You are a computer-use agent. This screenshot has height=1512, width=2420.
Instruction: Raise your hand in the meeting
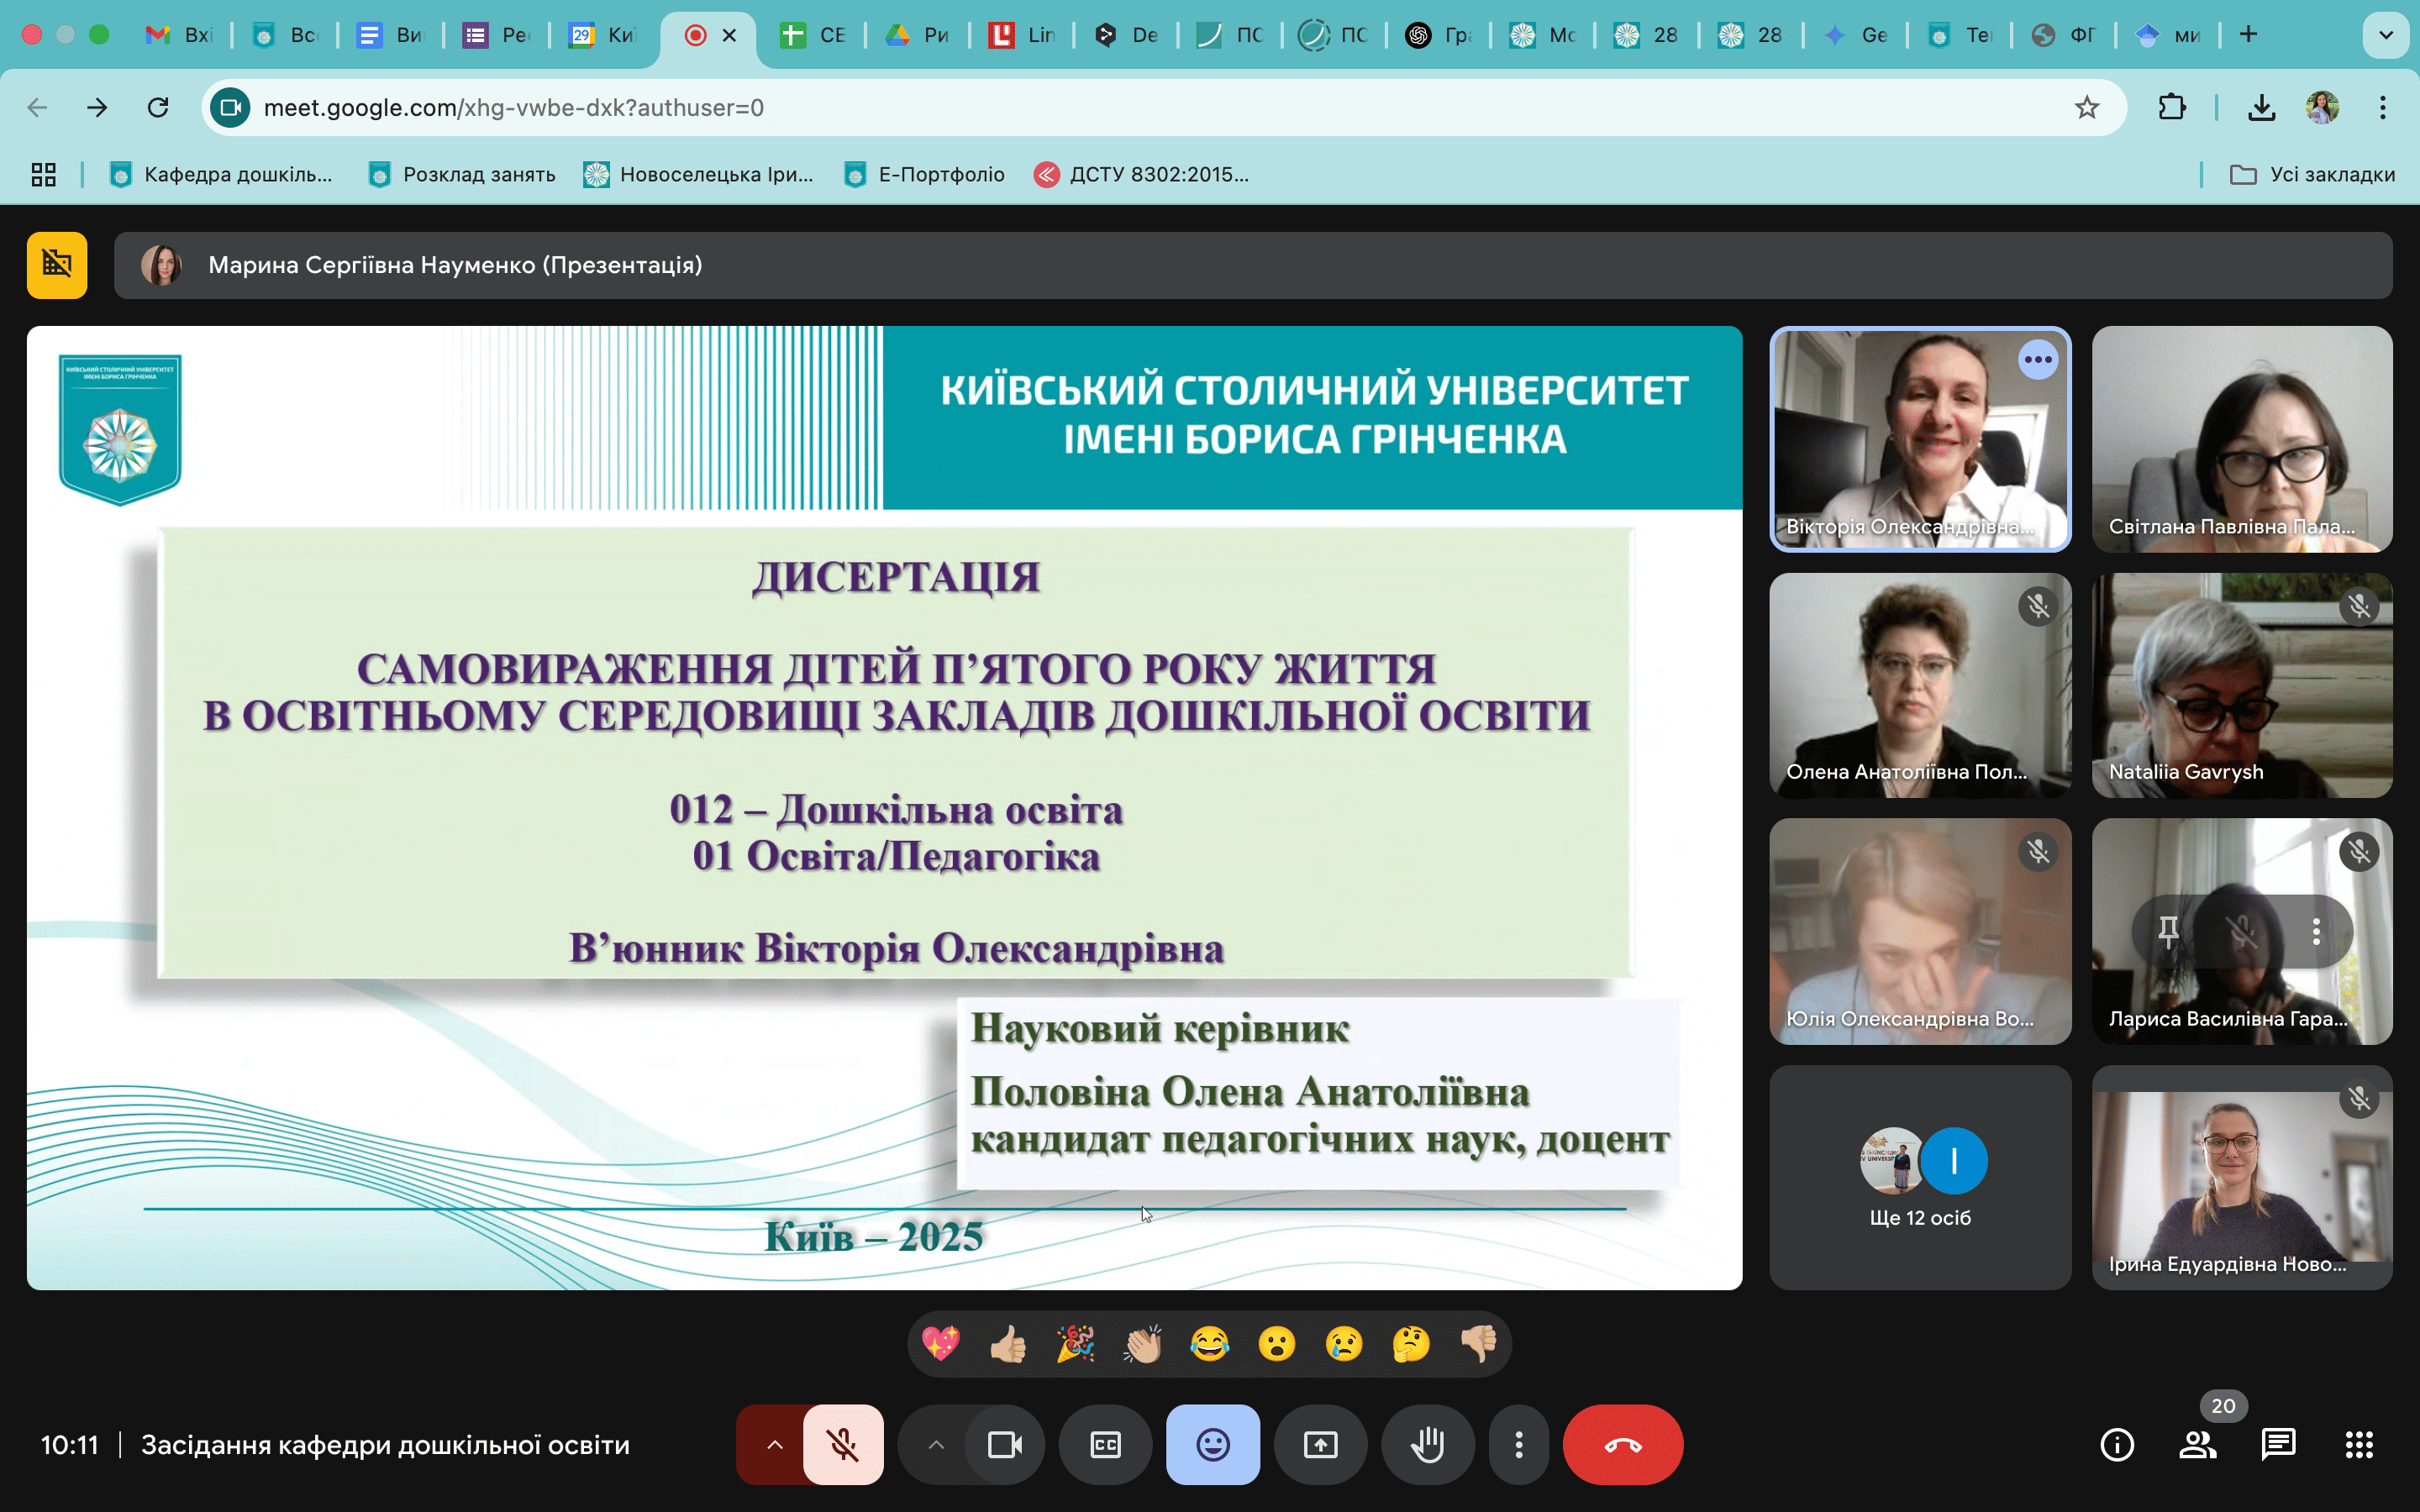[x=1428, y=1444]
